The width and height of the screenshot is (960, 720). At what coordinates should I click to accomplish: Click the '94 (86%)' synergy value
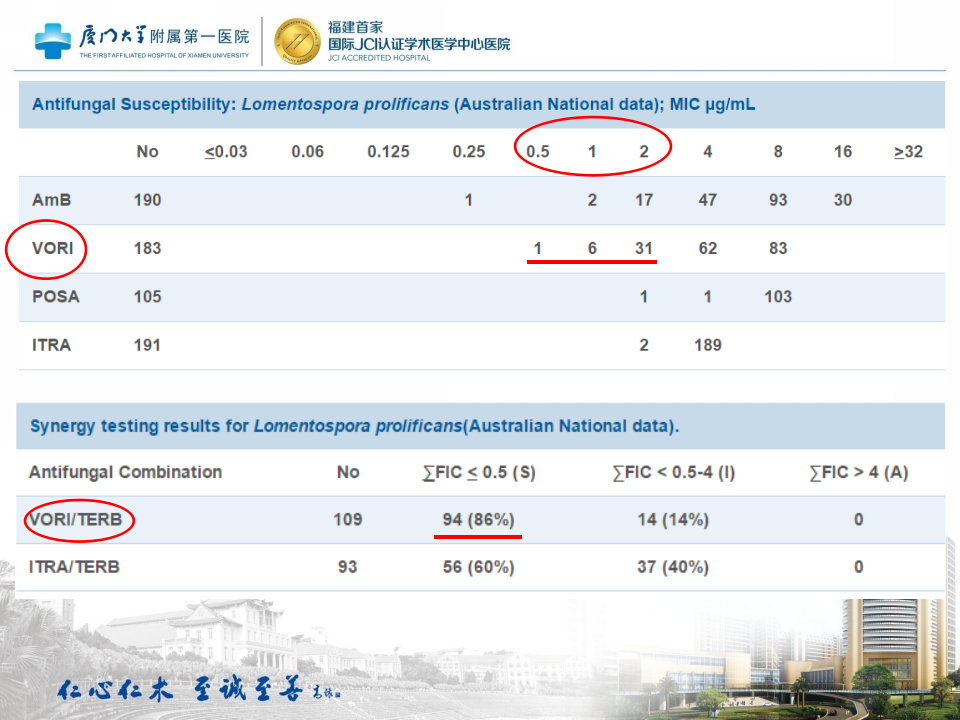479,520
